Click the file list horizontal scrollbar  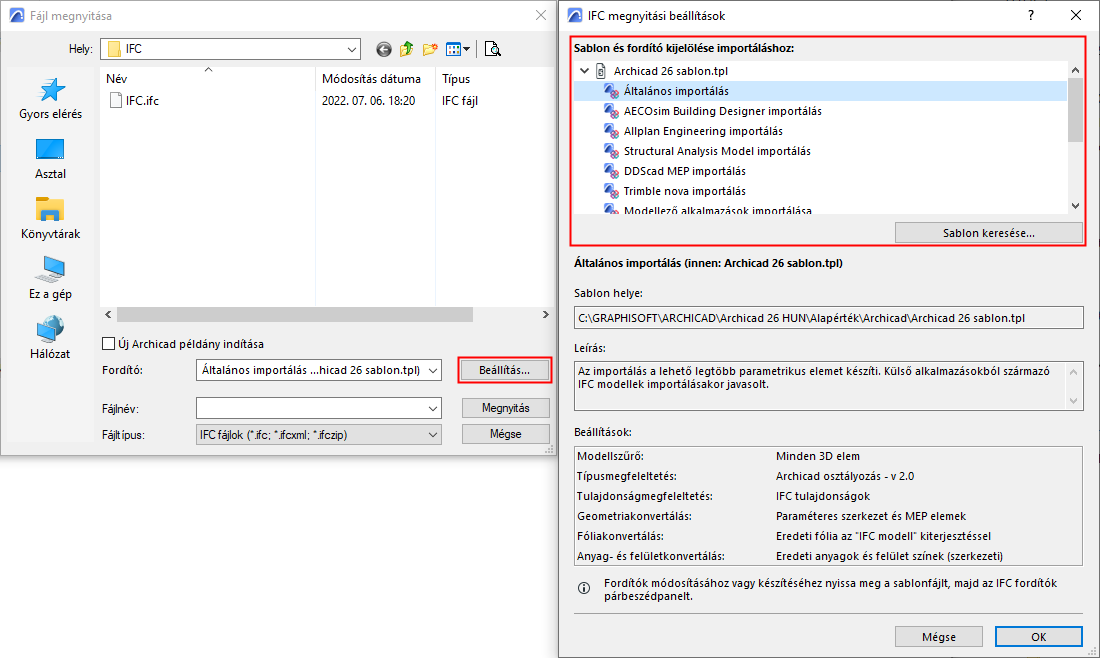click(295, 315)
